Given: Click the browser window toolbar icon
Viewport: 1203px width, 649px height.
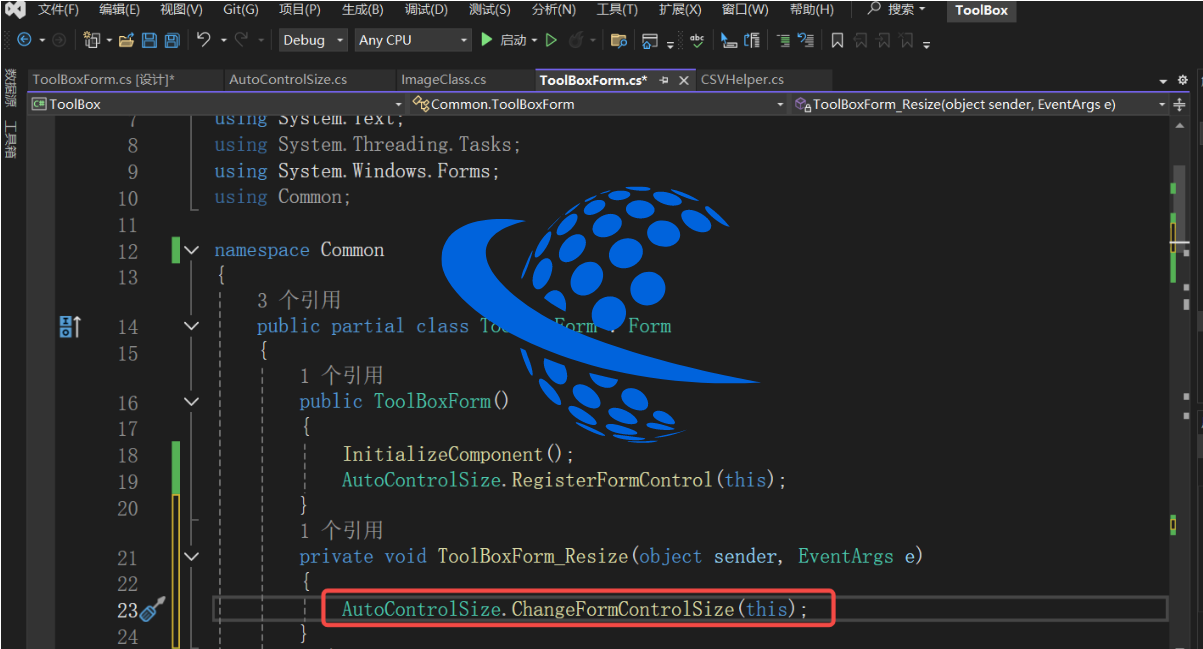Looking at the screenshot, I should click(x=650, y=40).
